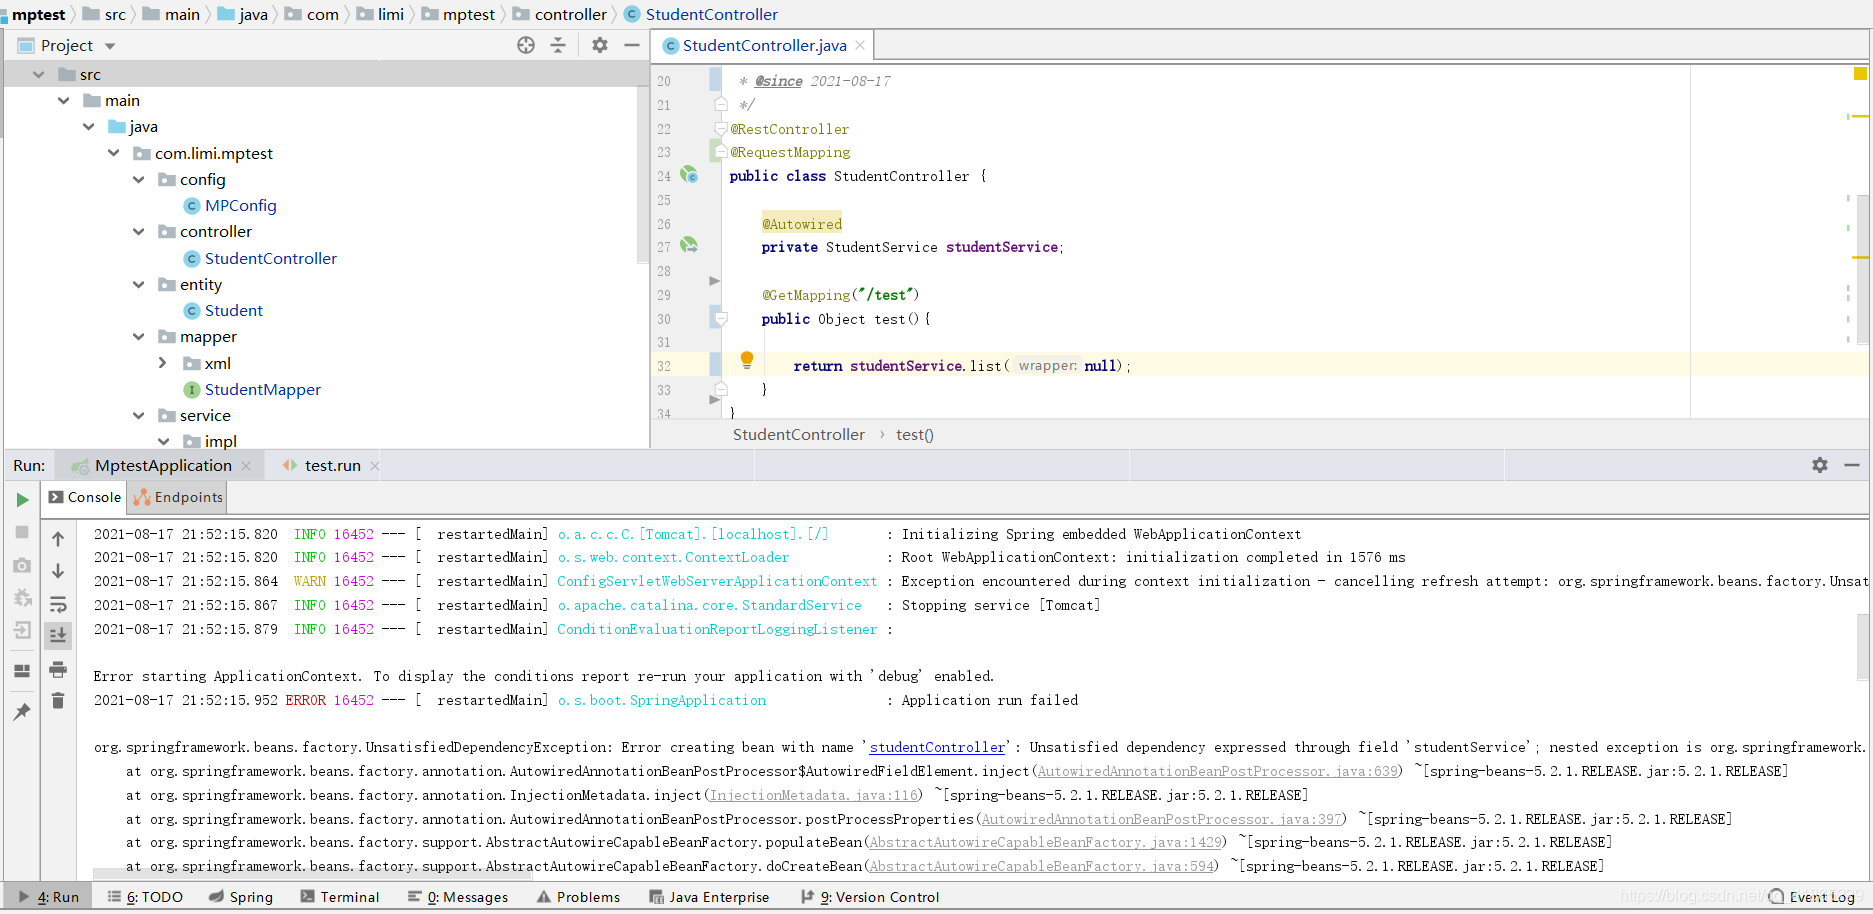The height and width of the screenshot is (914, 1873).
Task: Pin the Run tab with the pin icon
Action: pyautogui.click(x=22, y=712)
